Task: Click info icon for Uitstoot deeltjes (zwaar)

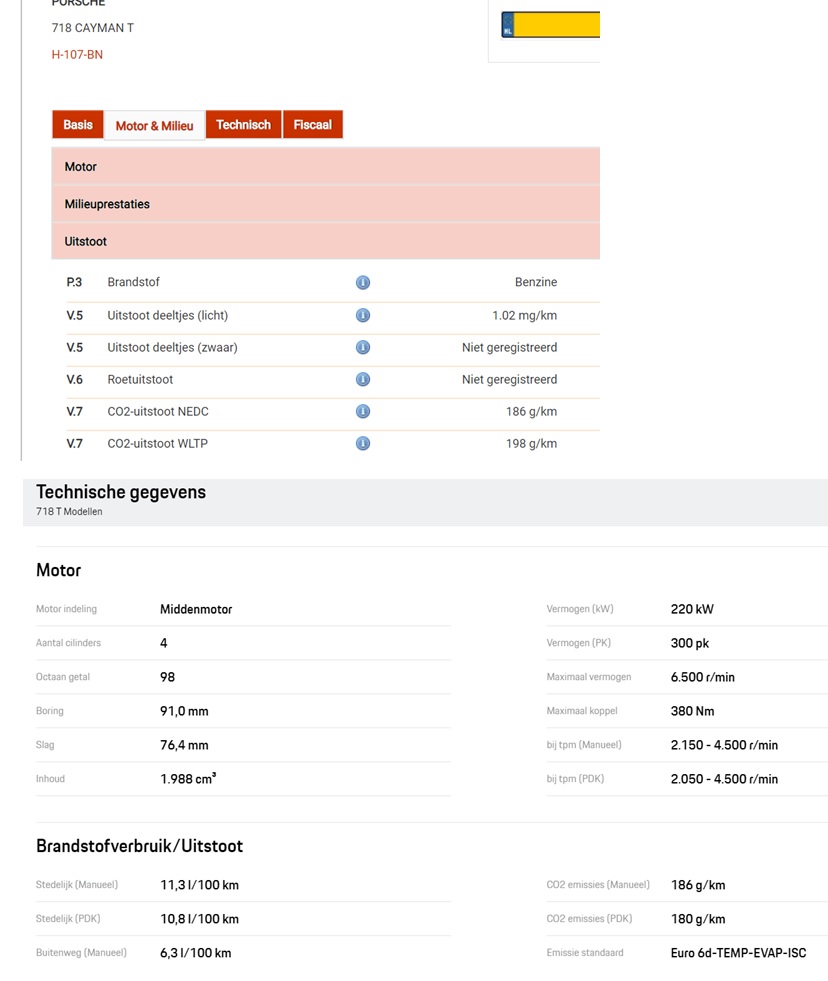Action: [x=363, y=347]
